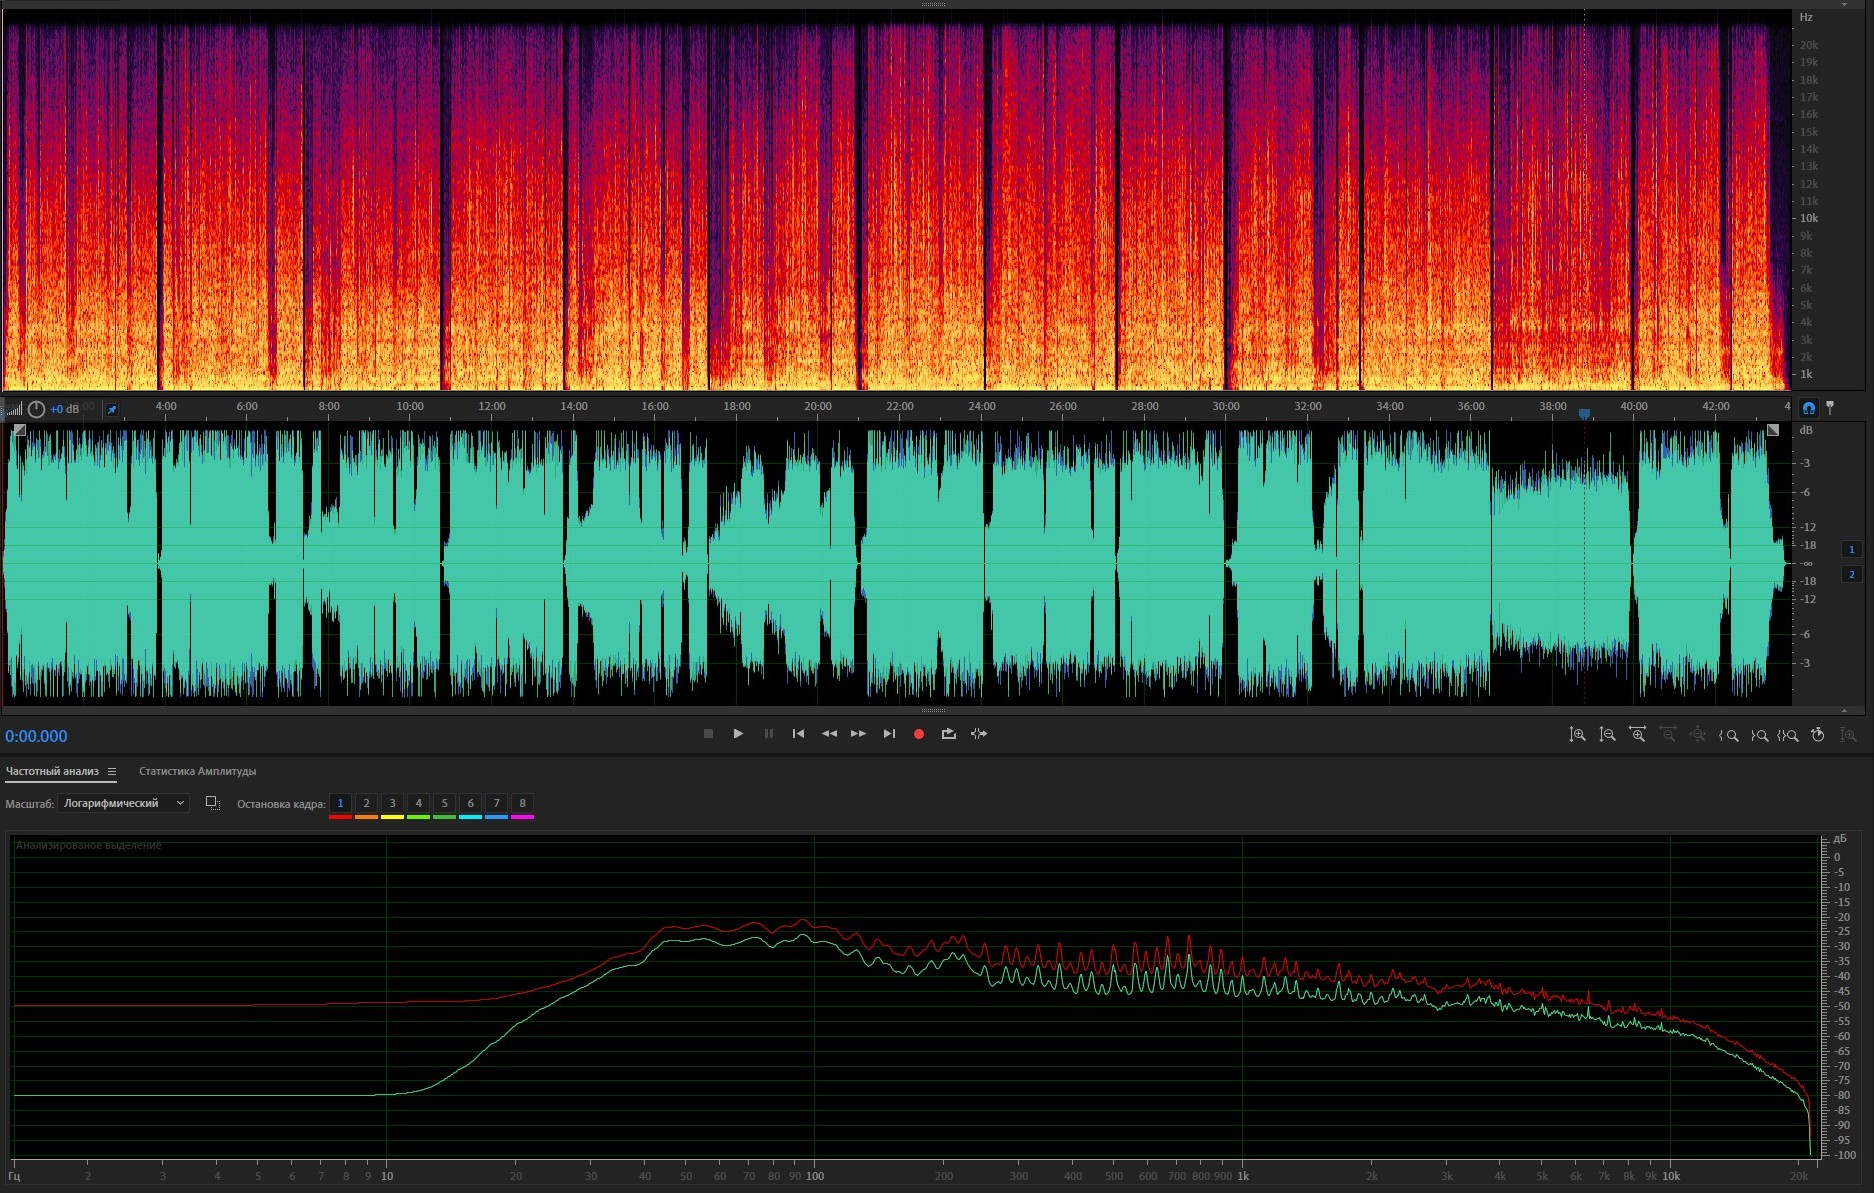Switch to Статистика Амплитуды tab
1874x1193 pixels.
coord(197,771)
